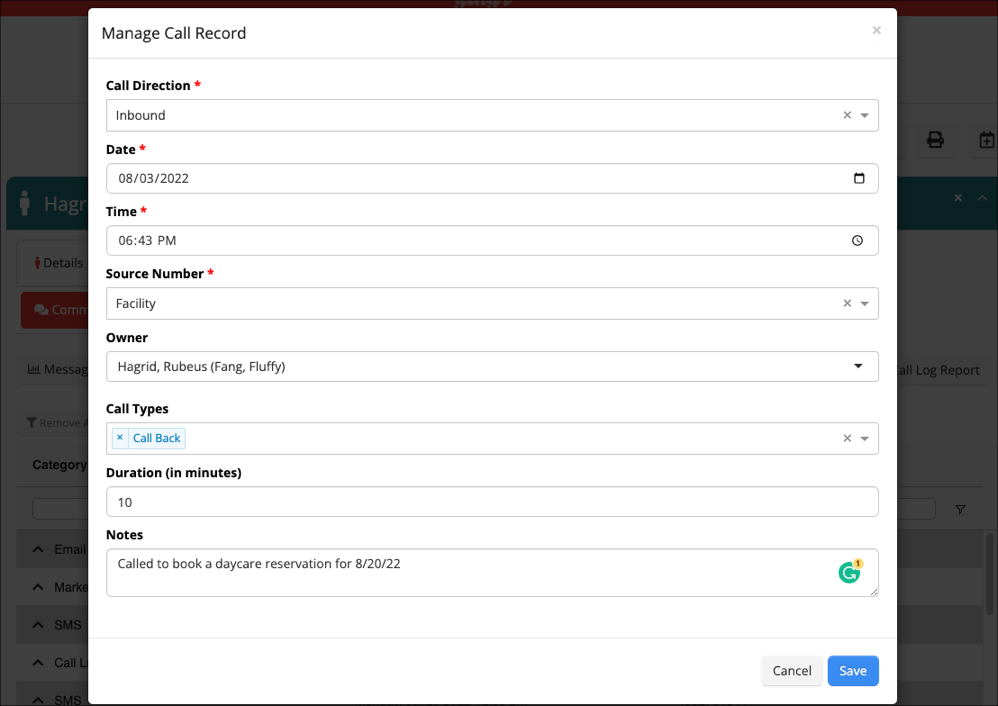Screen dimensions: 998x706
Task: Click the Facility value in Source Number
Action: (136, 304)
